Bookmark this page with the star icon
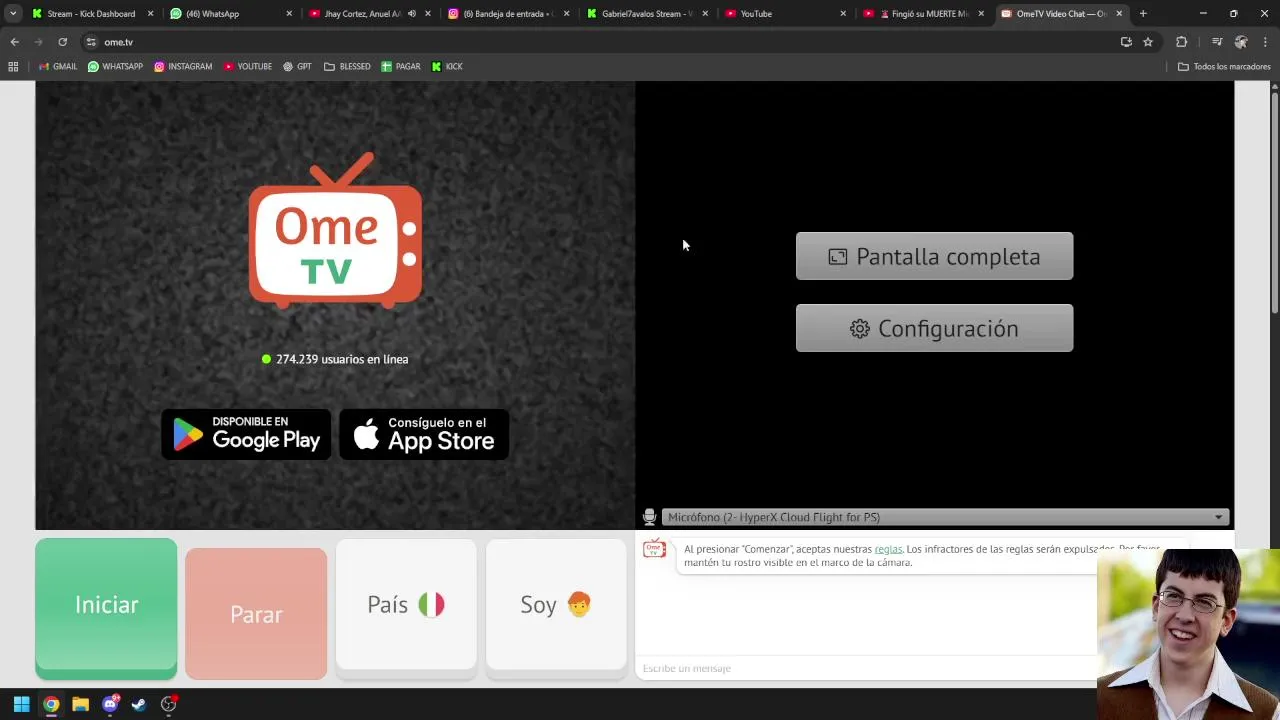This screenshot has height=720, width=1280. (x=1148, y=42)
